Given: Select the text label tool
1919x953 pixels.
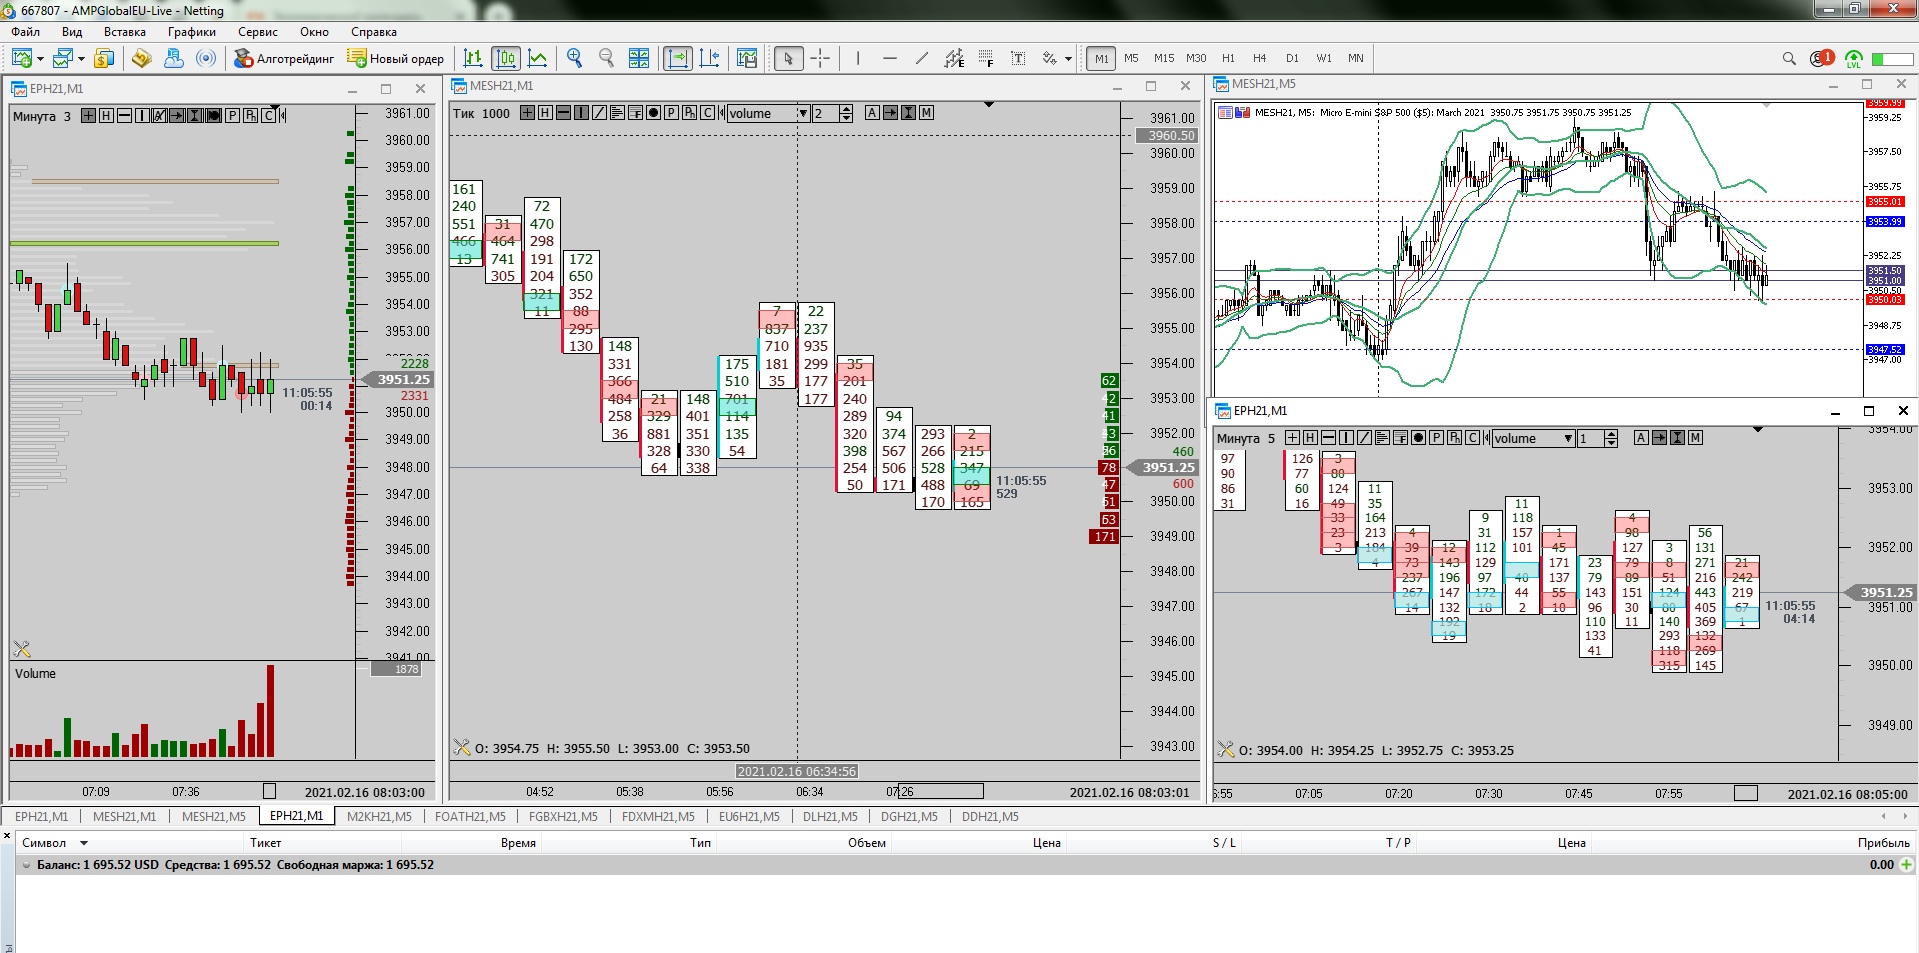Looking at the screenshot, I should (x=1018, y=58).
